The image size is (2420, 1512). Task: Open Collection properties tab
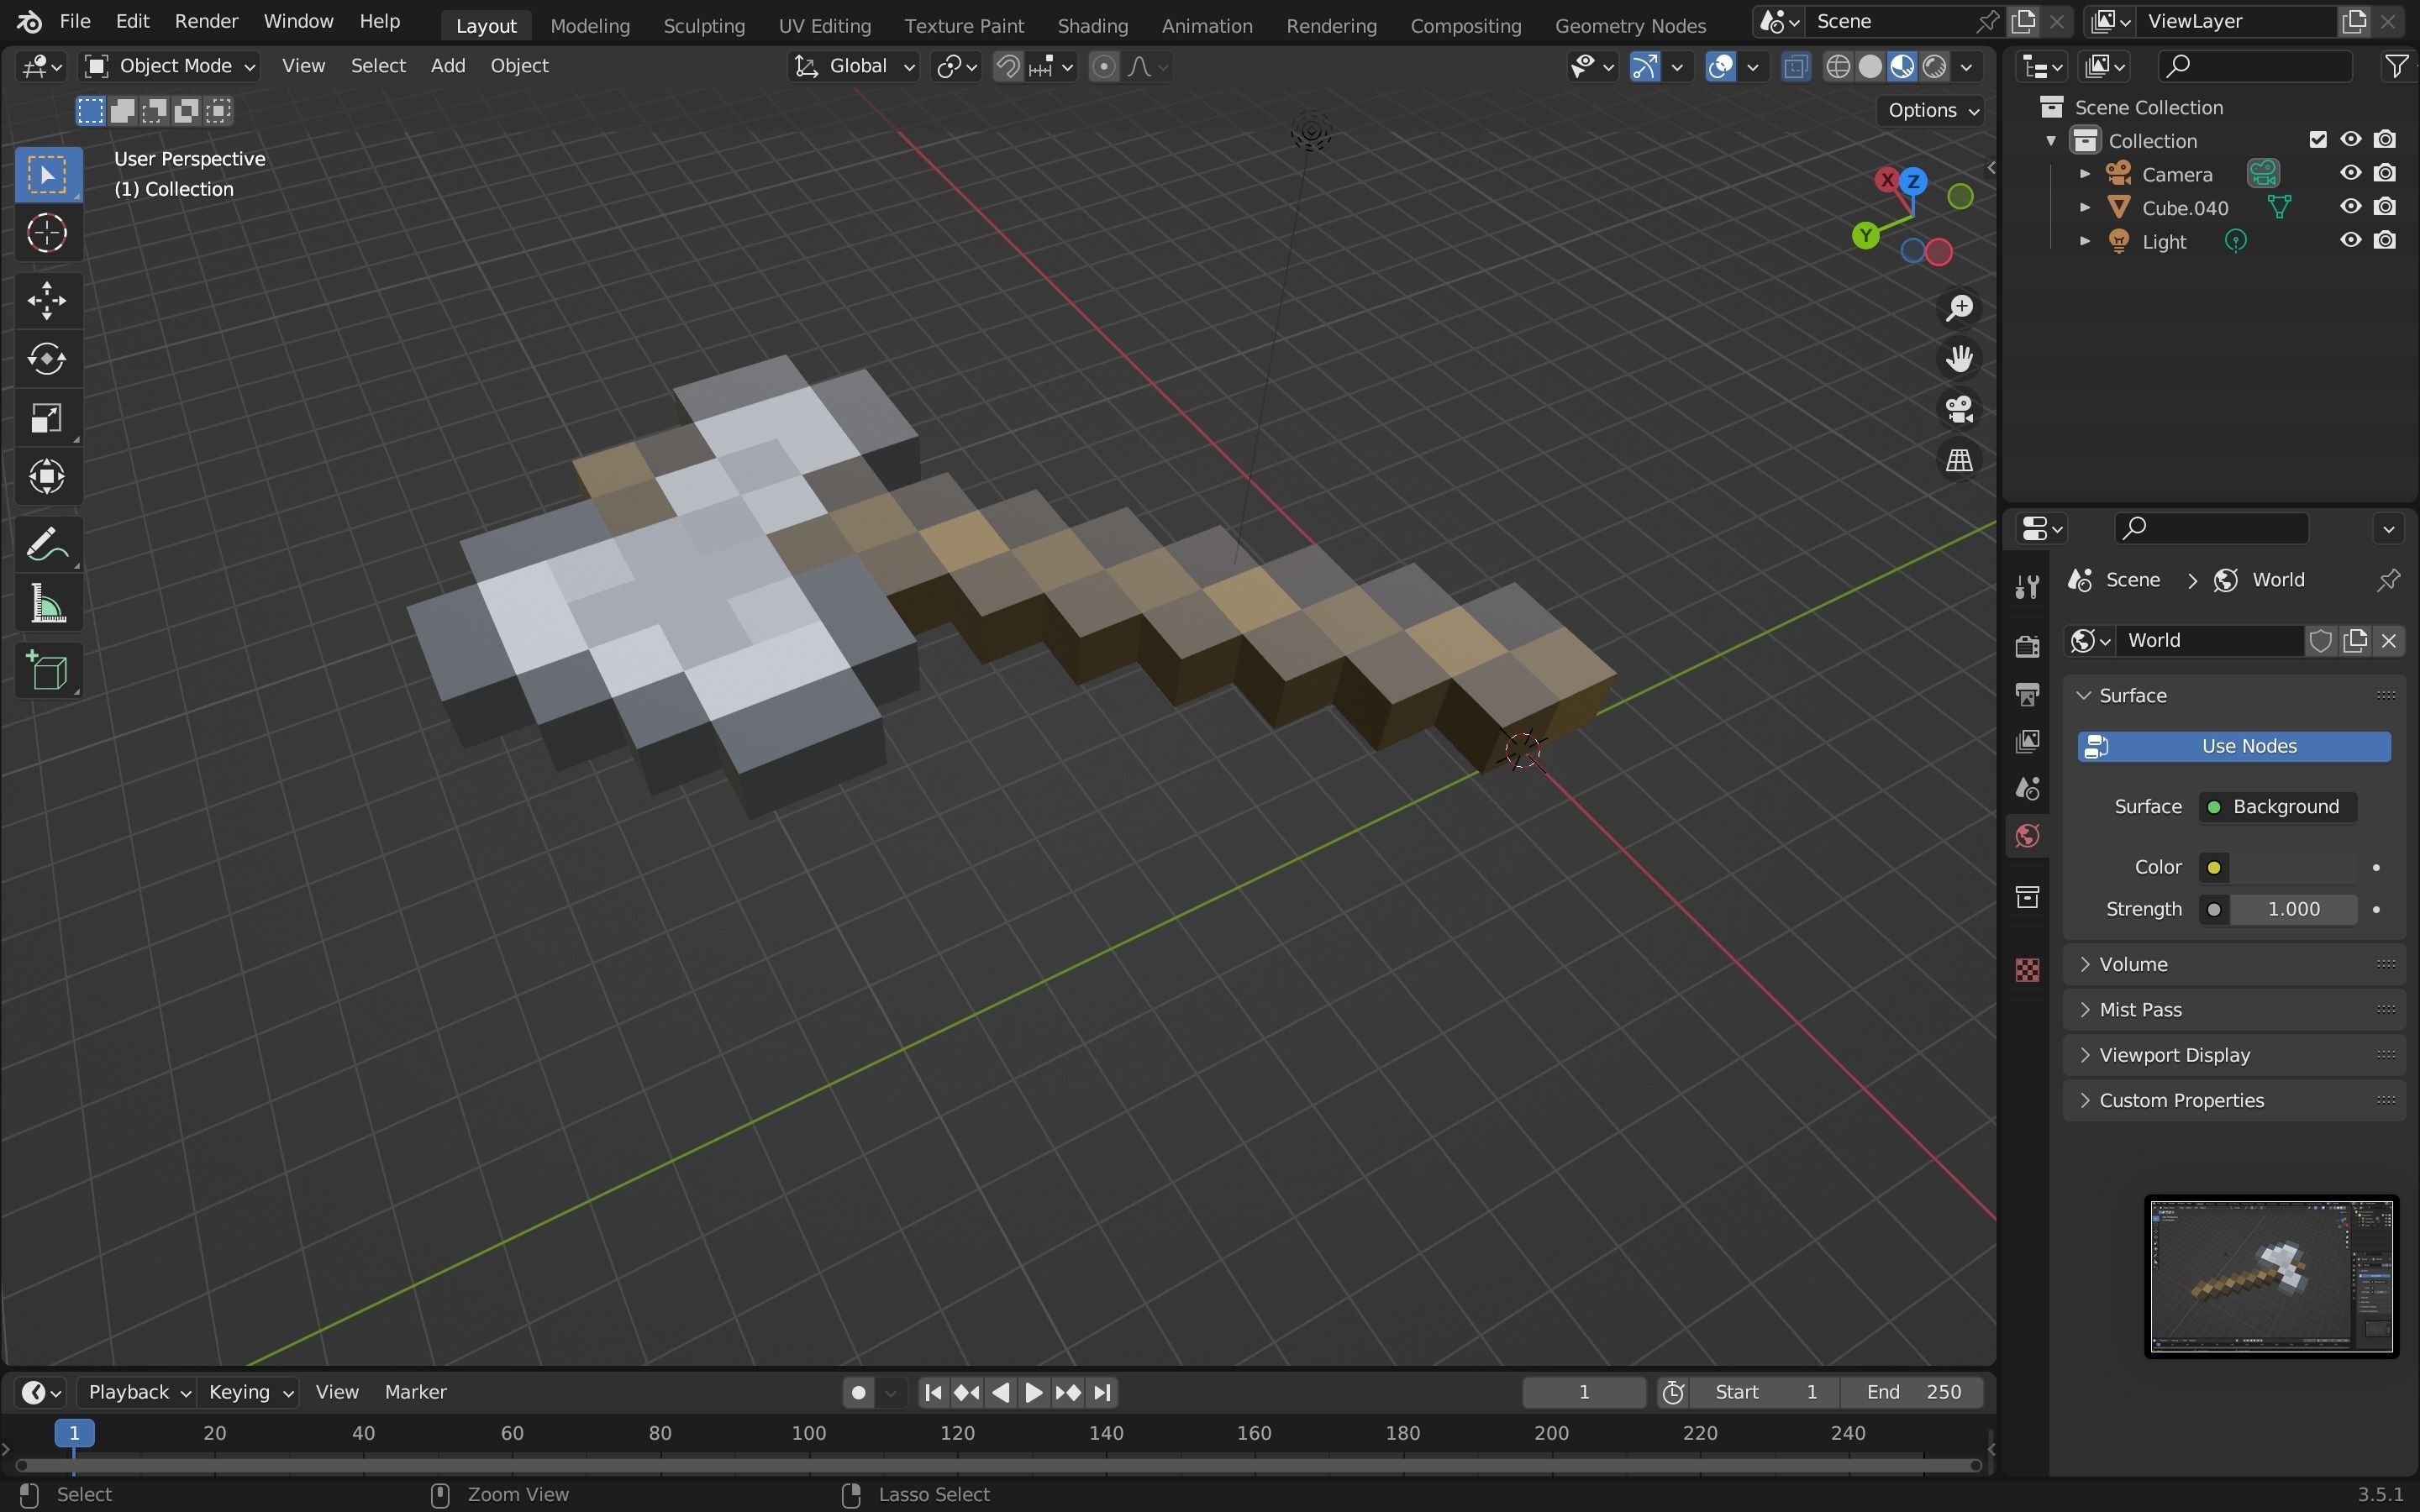pos(2027,897)
